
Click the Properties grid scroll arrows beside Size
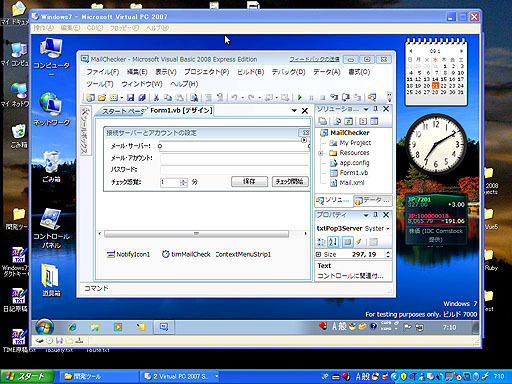click(x=388, y=254)
